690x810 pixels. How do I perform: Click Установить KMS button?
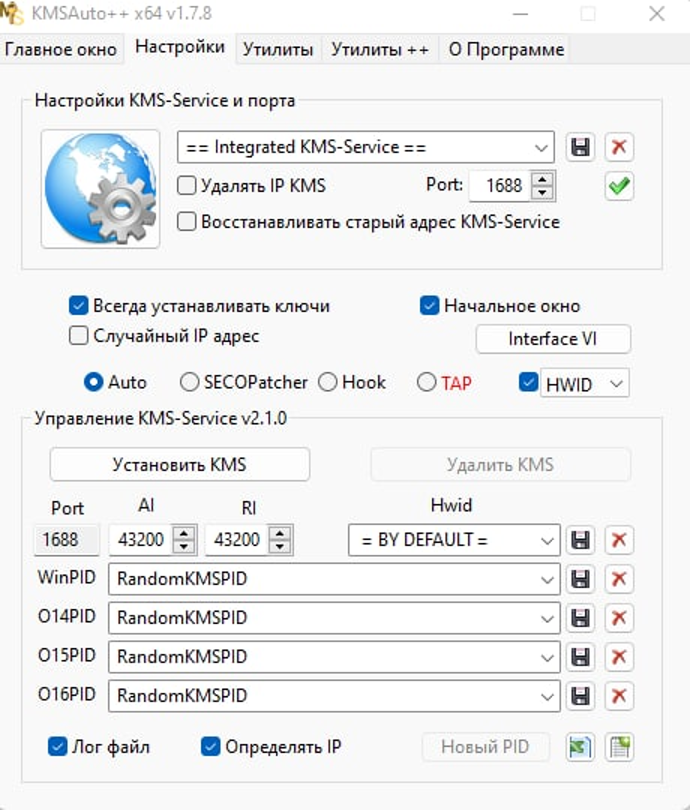point(180,464)
